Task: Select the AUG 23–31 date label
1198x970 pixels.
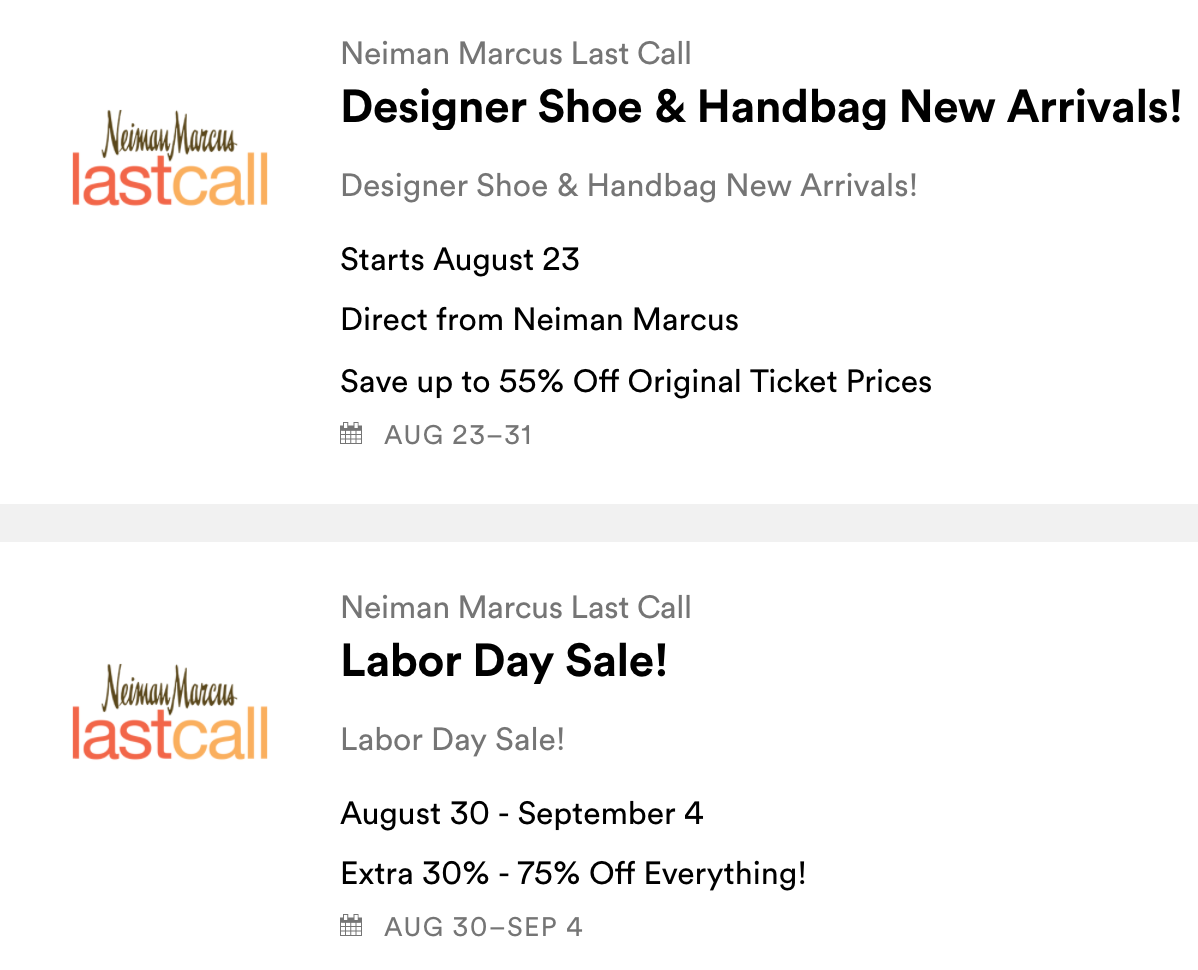Action: pyautogui.click(x=458, y=435)
